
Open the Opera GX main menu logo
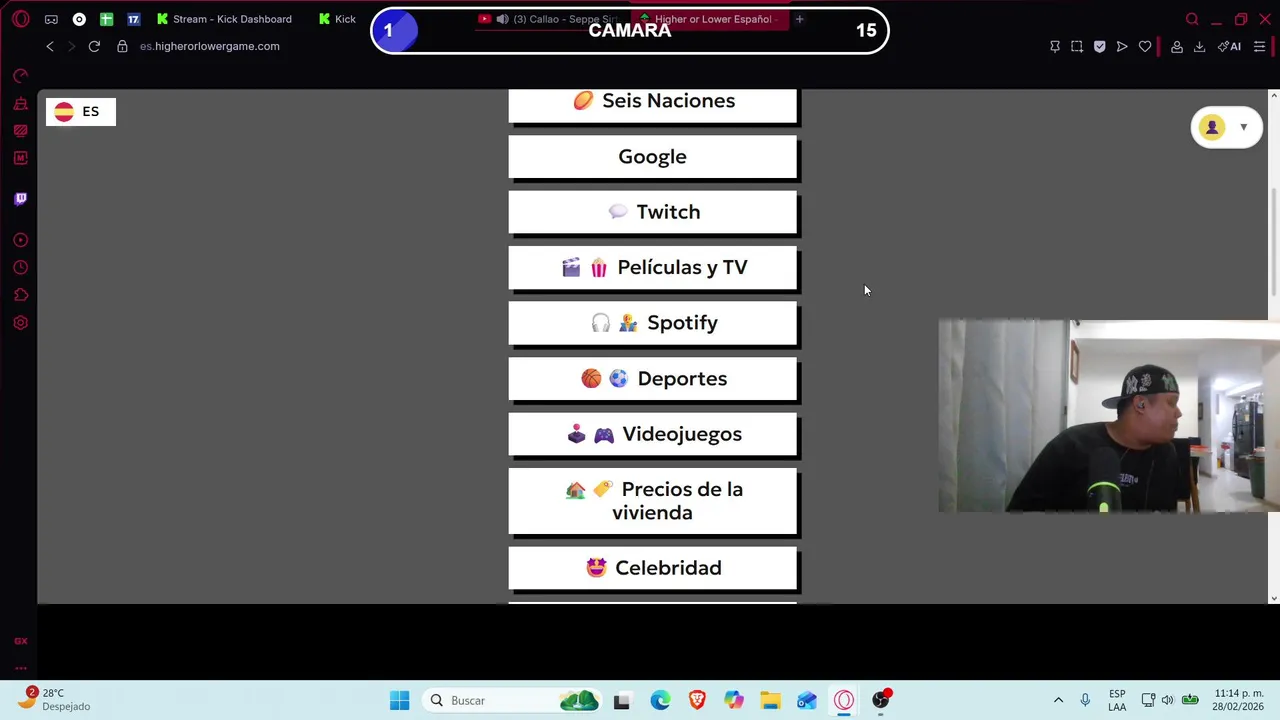coord(20,19)
